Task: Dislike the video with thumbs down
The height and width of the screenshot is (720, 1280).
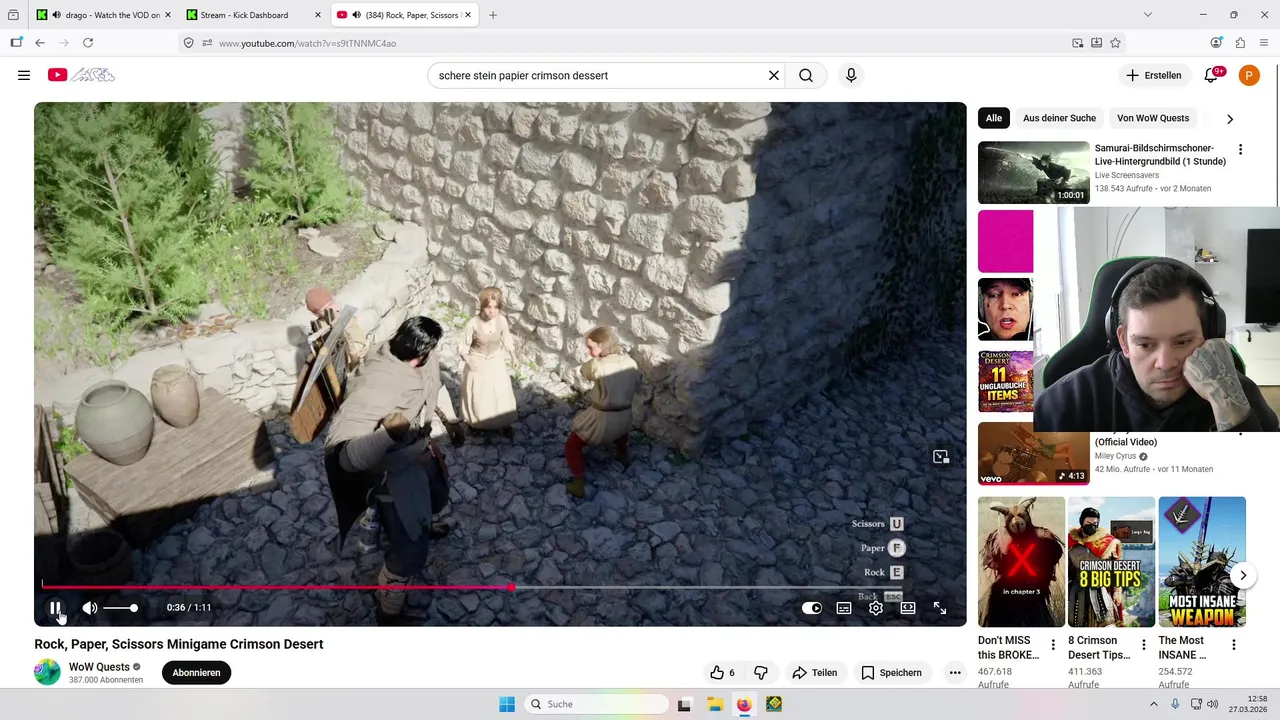Action: pyautogui.click(x=761, y=673)
